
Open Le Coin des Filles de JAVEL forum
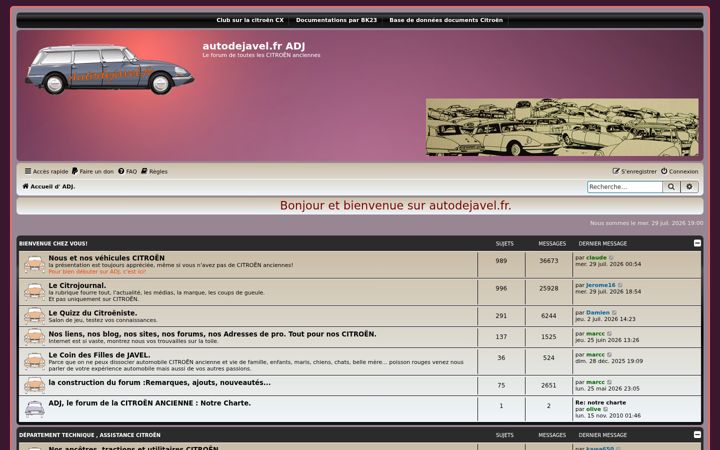pos(99,355)
